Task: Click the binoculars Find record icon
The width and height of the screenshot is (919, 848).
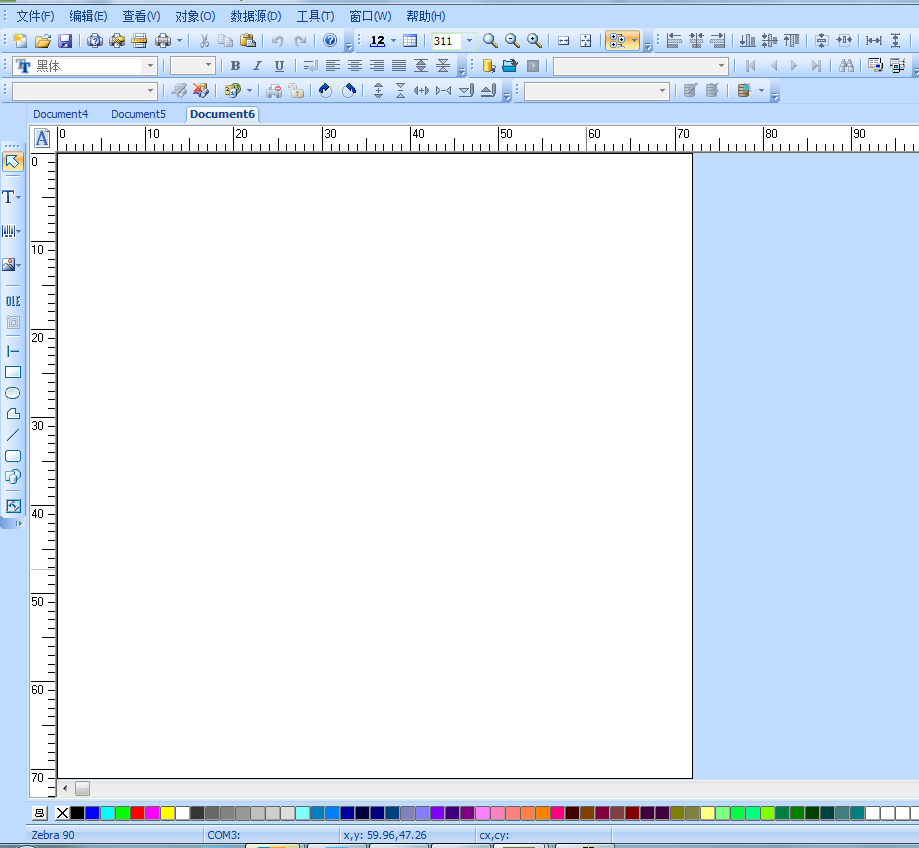Action: [x=846, y=66]
